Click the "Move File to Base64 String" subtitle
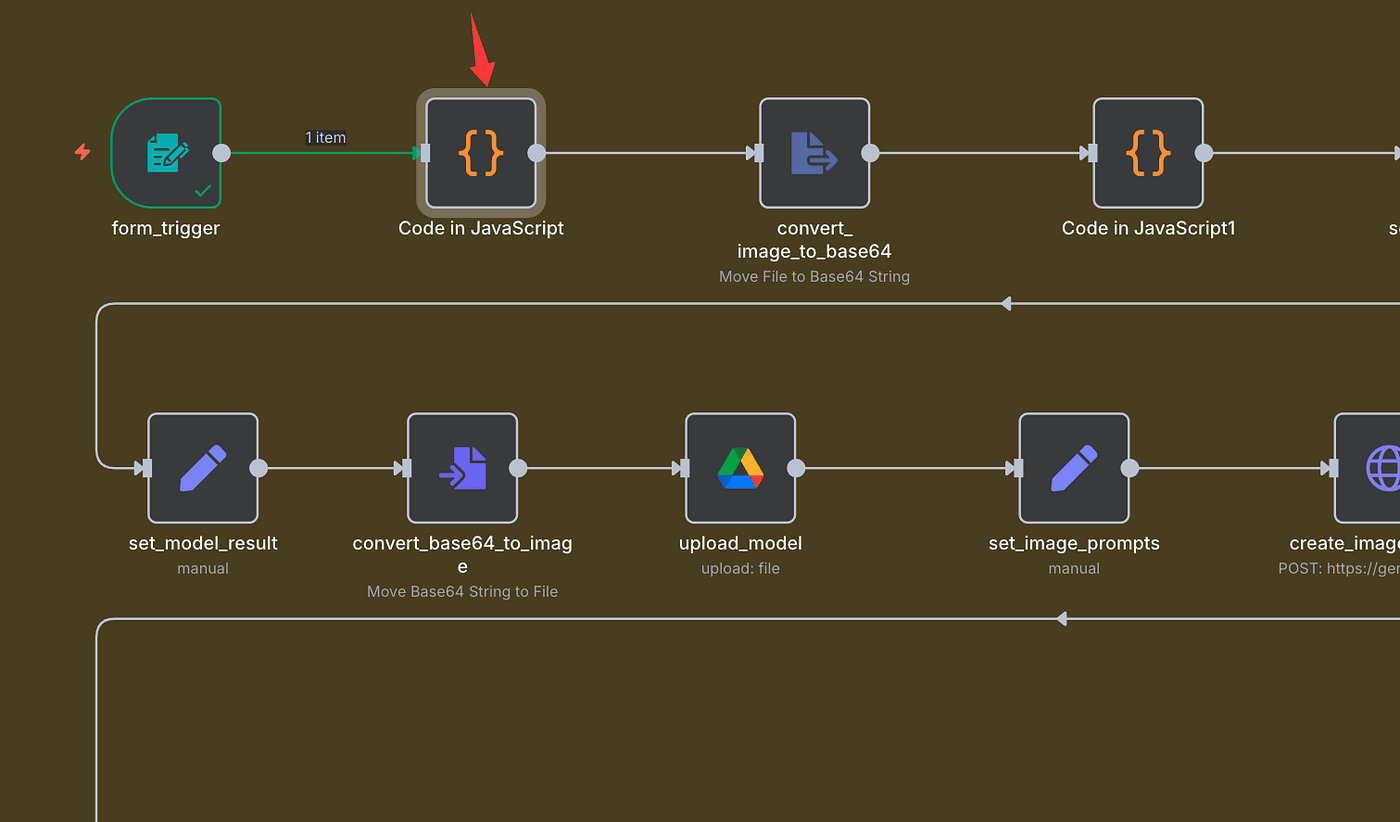 click(814, 276)
